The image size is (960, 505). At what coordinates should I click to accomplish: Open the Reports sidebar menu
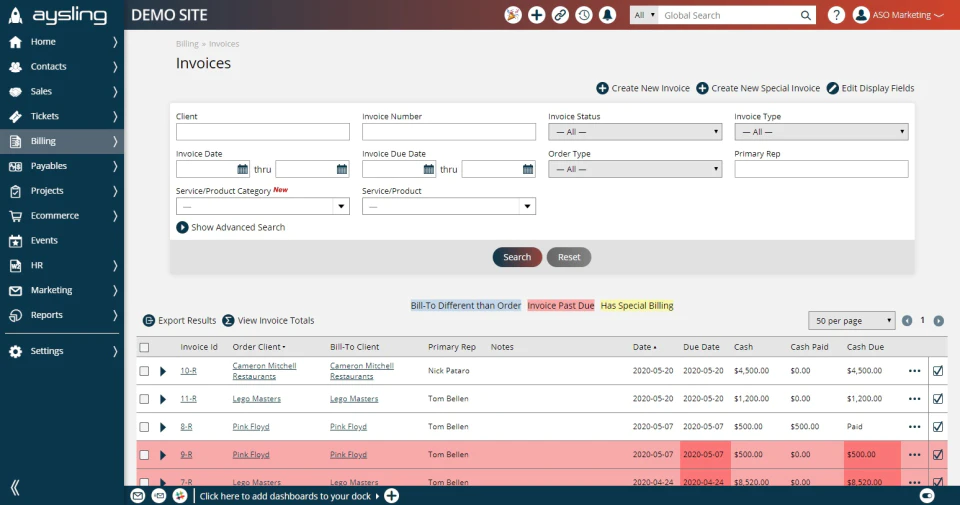pyautogui.click(x=62, y=315)
